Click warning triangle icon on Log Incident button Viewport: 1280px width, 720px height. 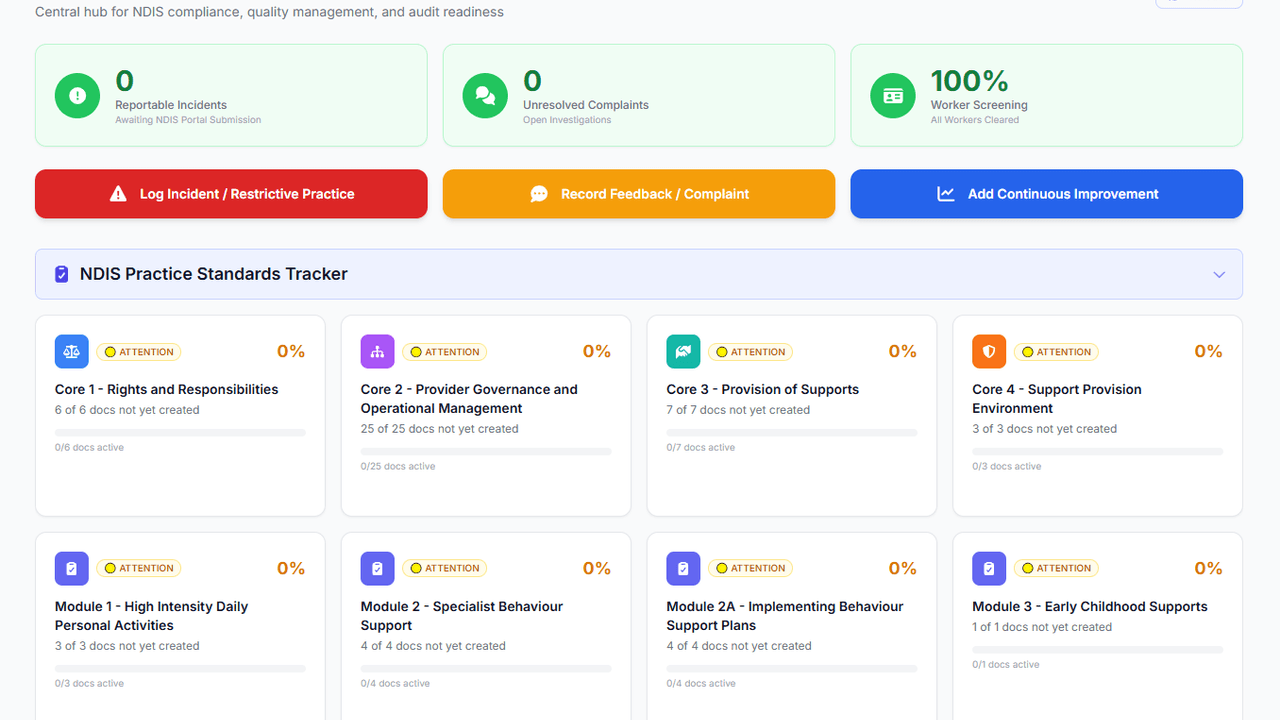(118, 194)
